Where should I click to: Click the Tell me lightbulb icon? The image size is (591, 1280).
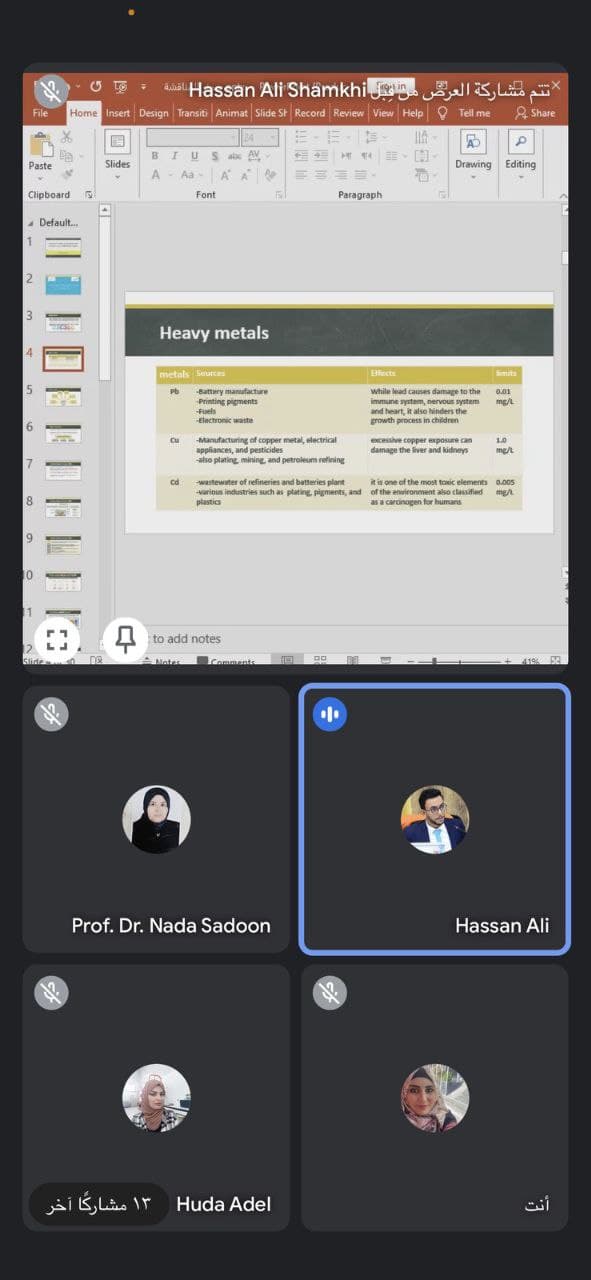click(443, 113)
